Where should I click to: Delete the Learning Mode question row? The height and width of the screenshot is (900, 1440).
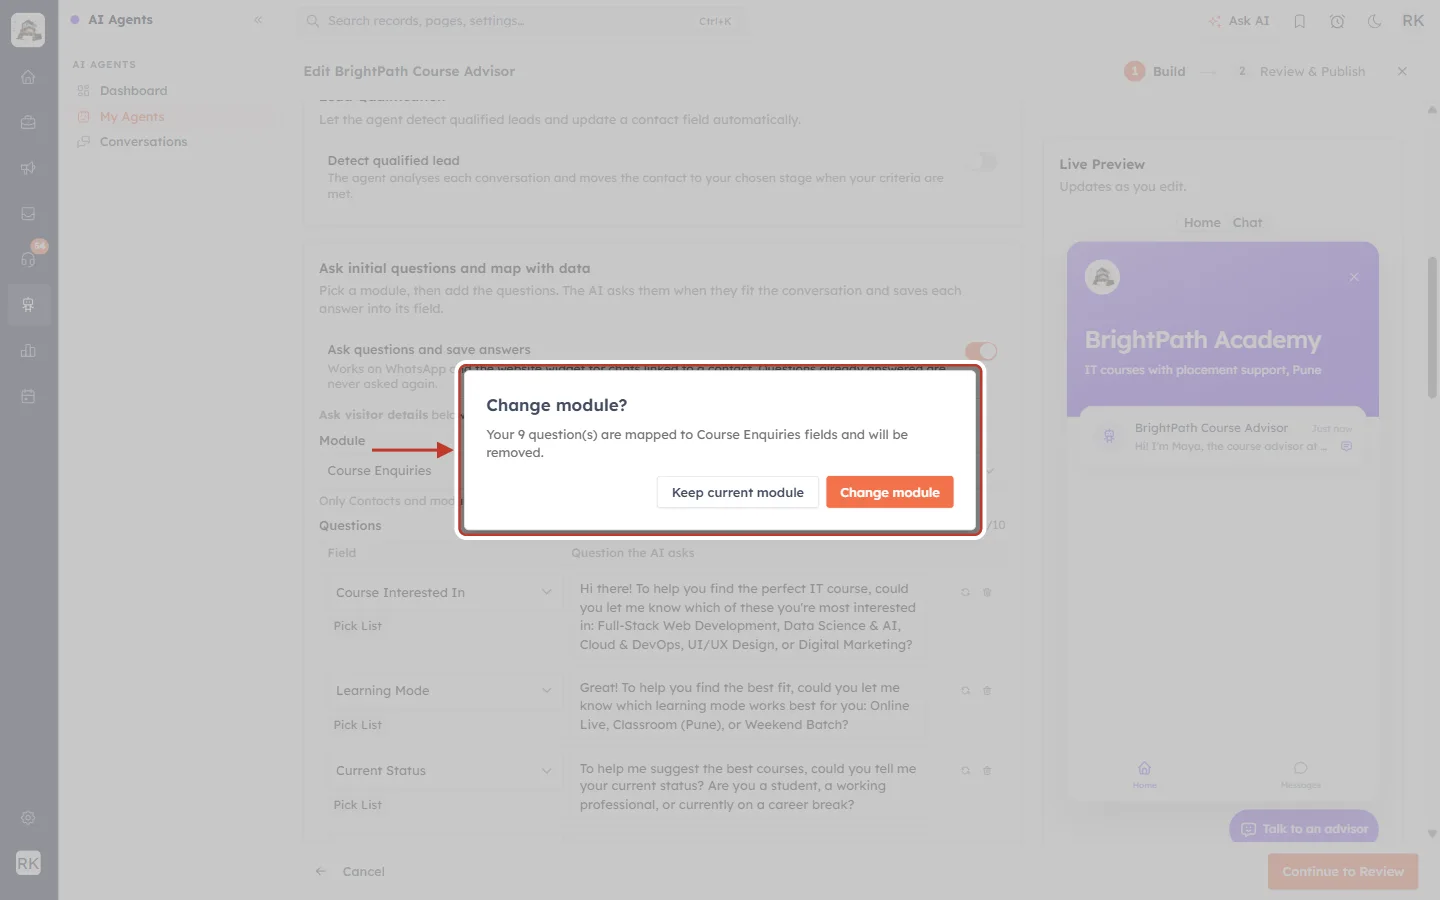click(x=987, y=690)
